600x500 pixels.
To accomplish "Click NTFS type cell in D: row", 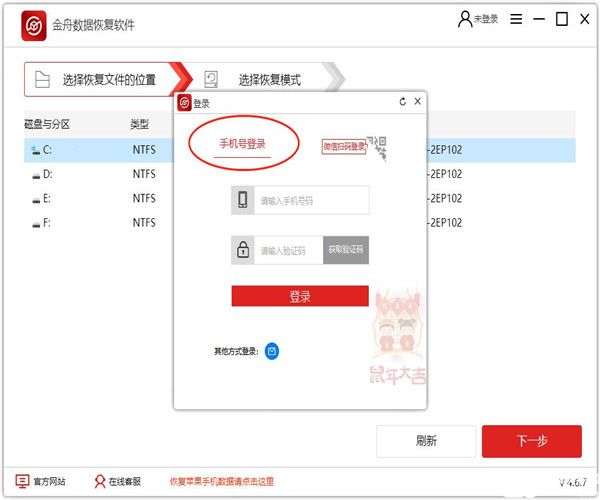I will point(144,174).
